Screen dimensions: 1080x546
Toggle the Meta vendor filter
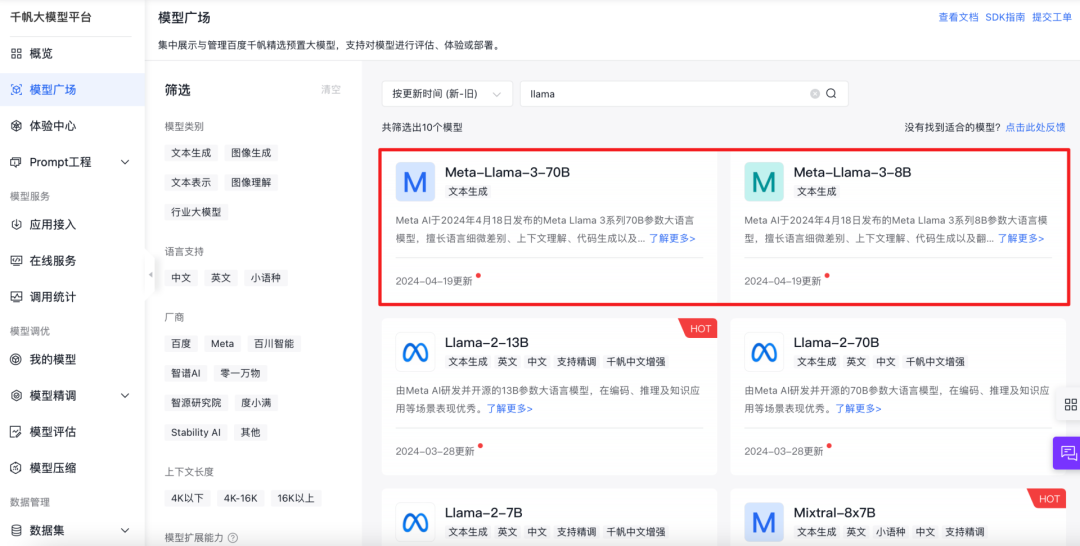(222, 344)
